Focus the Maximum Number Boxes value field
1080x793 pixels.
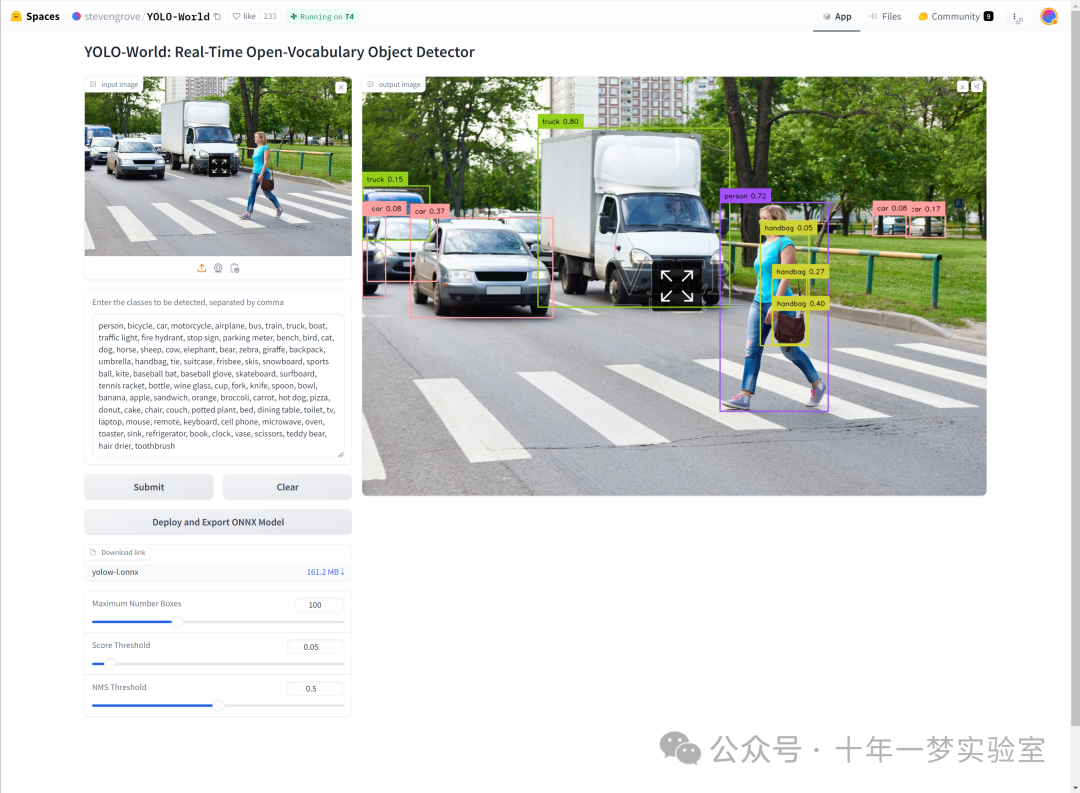319,605
